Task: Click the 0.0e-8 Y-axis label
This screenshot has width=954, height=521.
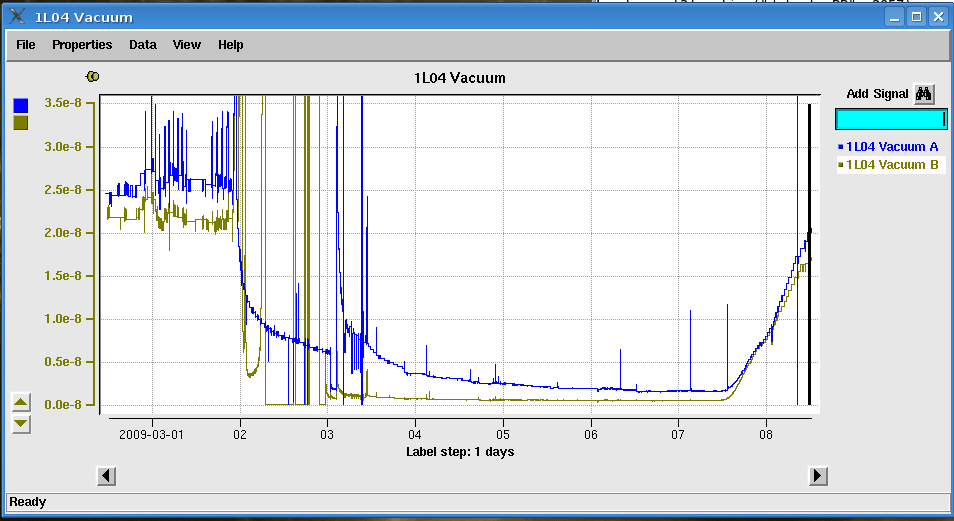Action: pos(63,405)
